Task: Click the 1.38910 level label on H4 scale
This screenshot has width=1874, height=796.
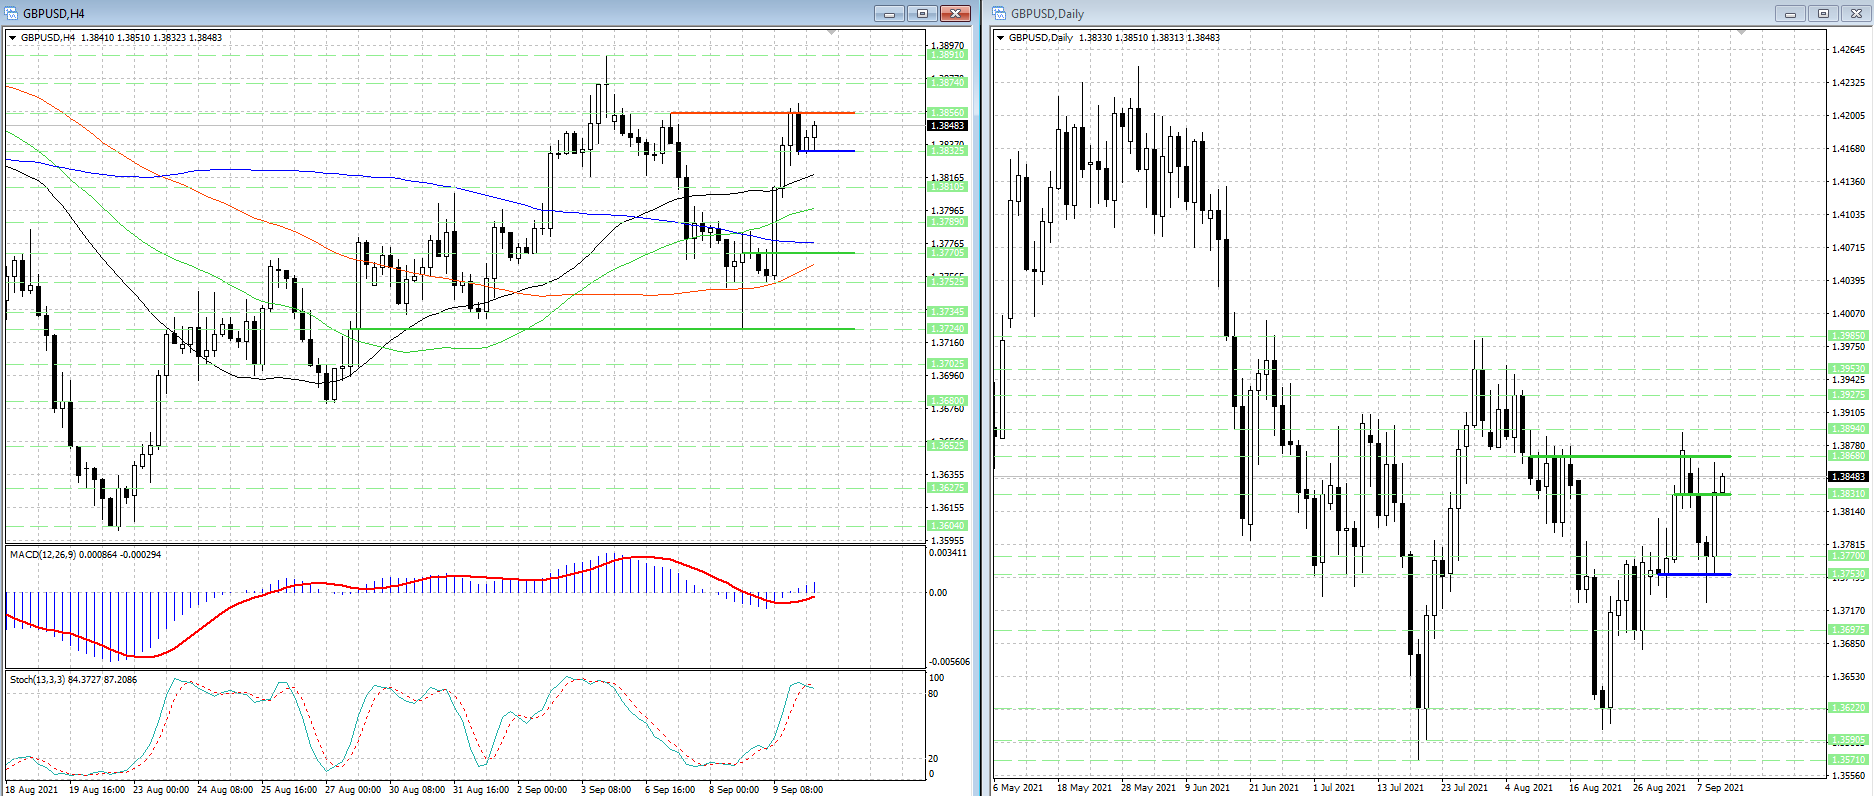Action: (x=947, y=55)
